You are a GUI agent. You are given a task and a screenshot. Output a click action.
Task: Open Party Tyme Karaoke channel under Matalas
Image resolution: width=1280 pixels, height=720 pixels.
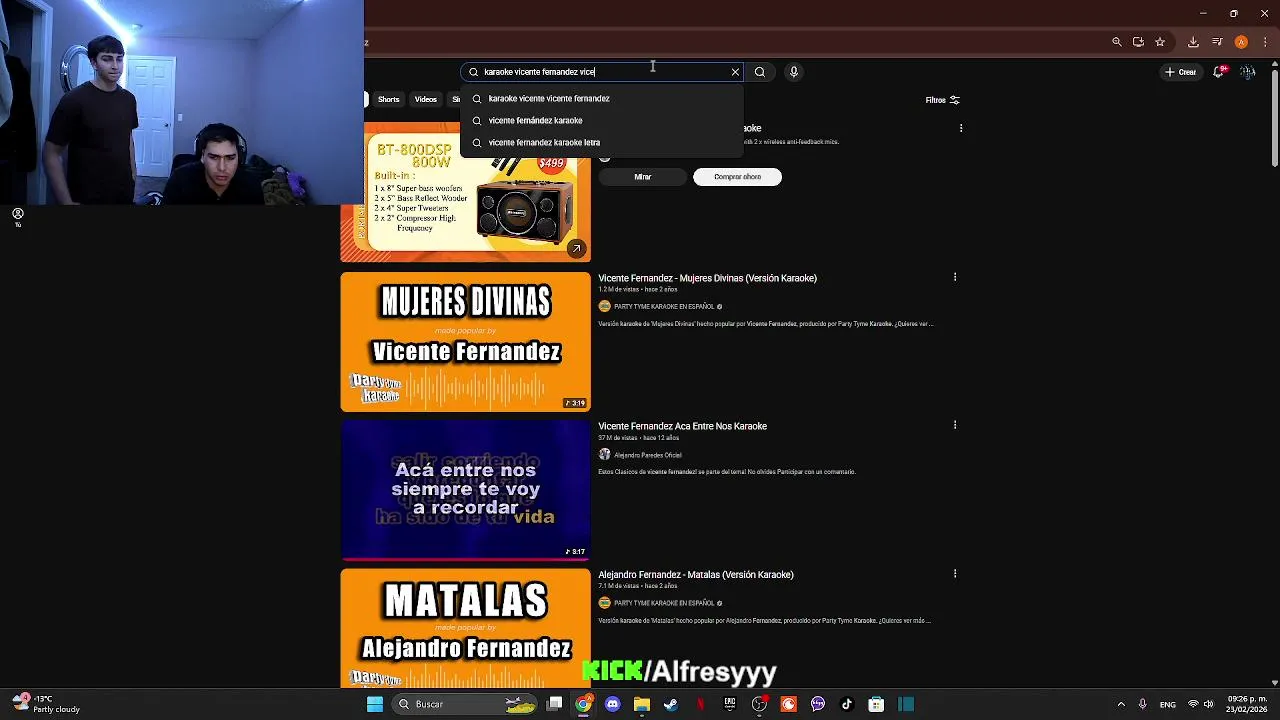[x=663, y=603]
